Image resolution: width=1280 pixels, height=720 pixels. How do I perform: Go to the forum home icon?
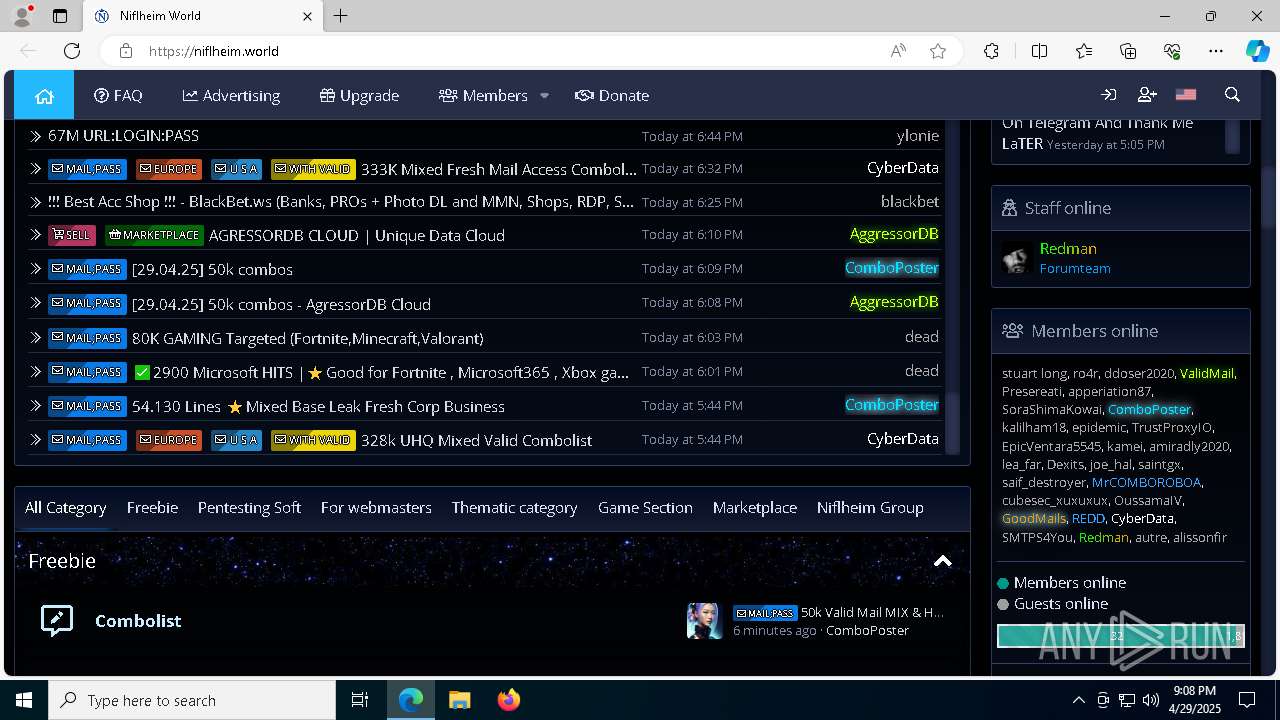click(x=44, y=95)
